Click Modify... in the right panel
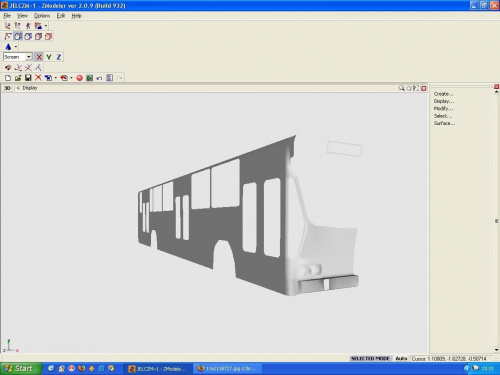The width and height of the screenshot is (500, 375). [443, 109]
